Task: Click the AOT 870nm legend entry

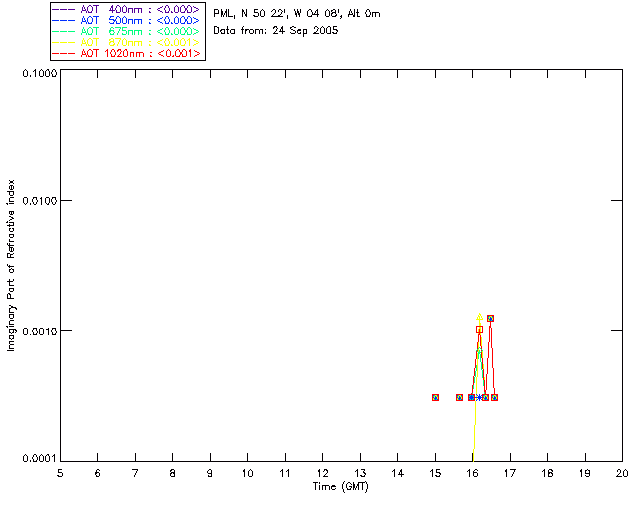Action: tap(126, 42)
